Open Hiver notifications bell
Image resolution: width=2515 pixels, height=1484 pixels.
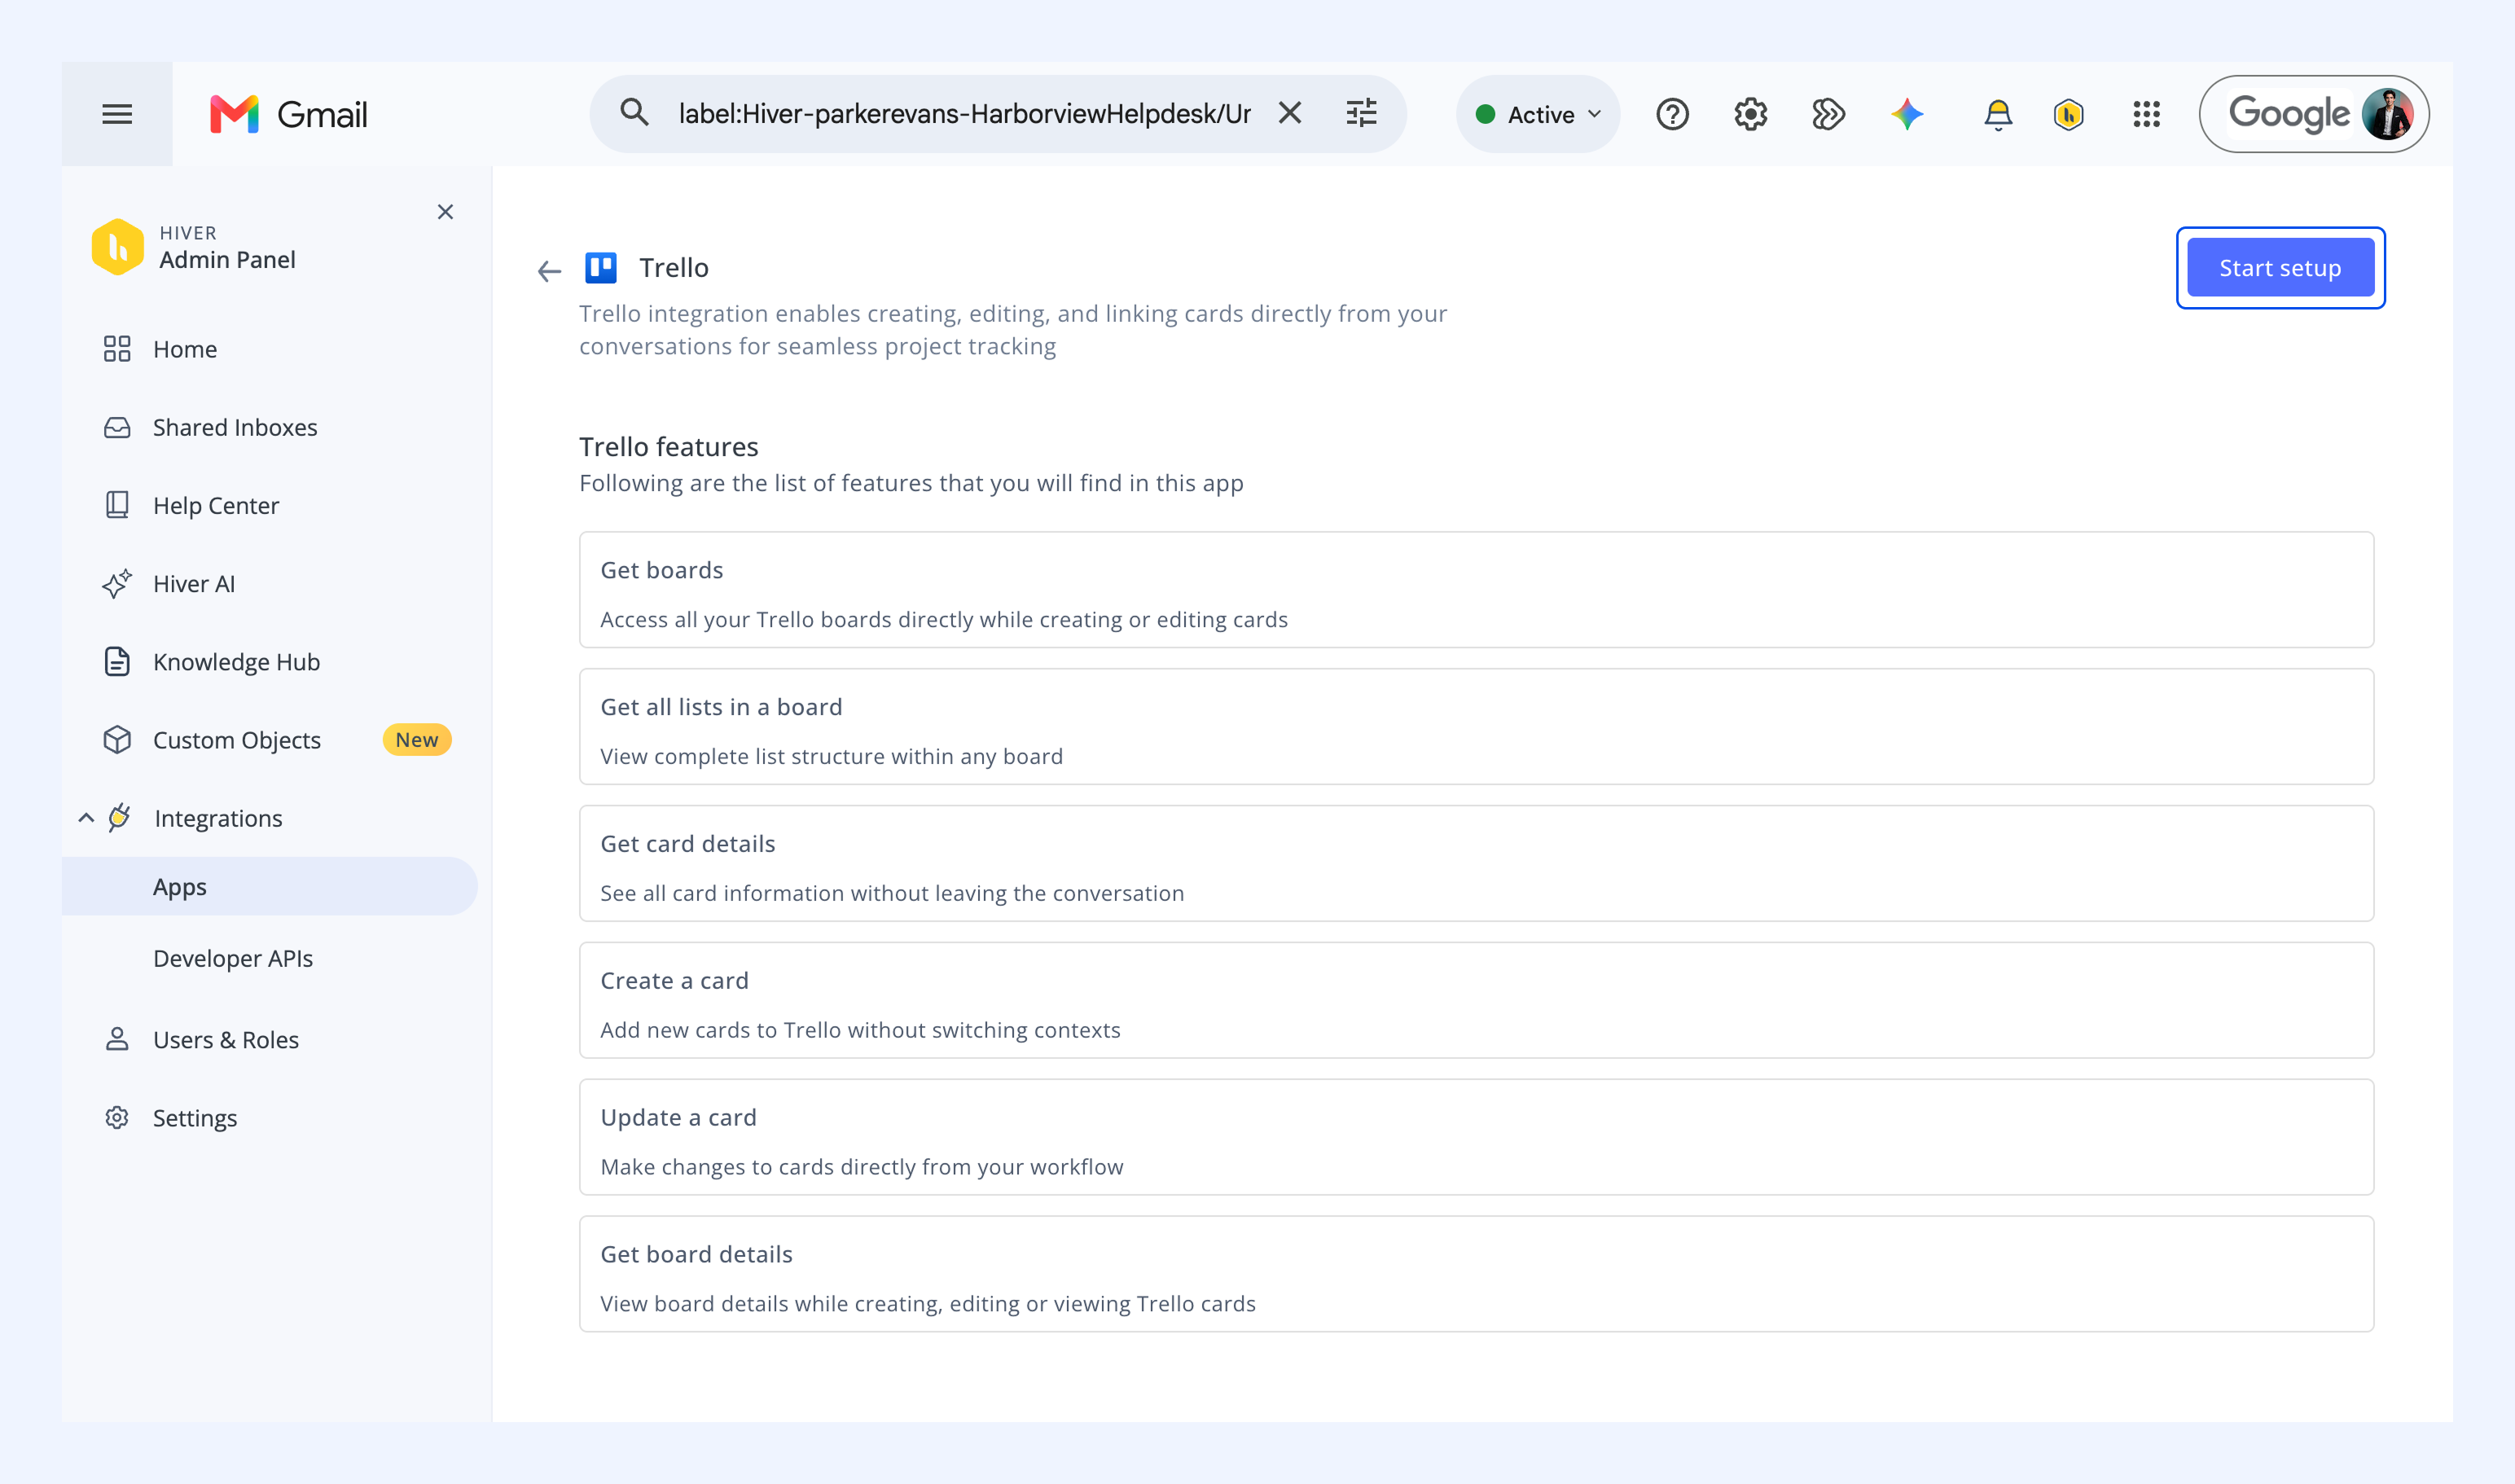(1997, 114)
